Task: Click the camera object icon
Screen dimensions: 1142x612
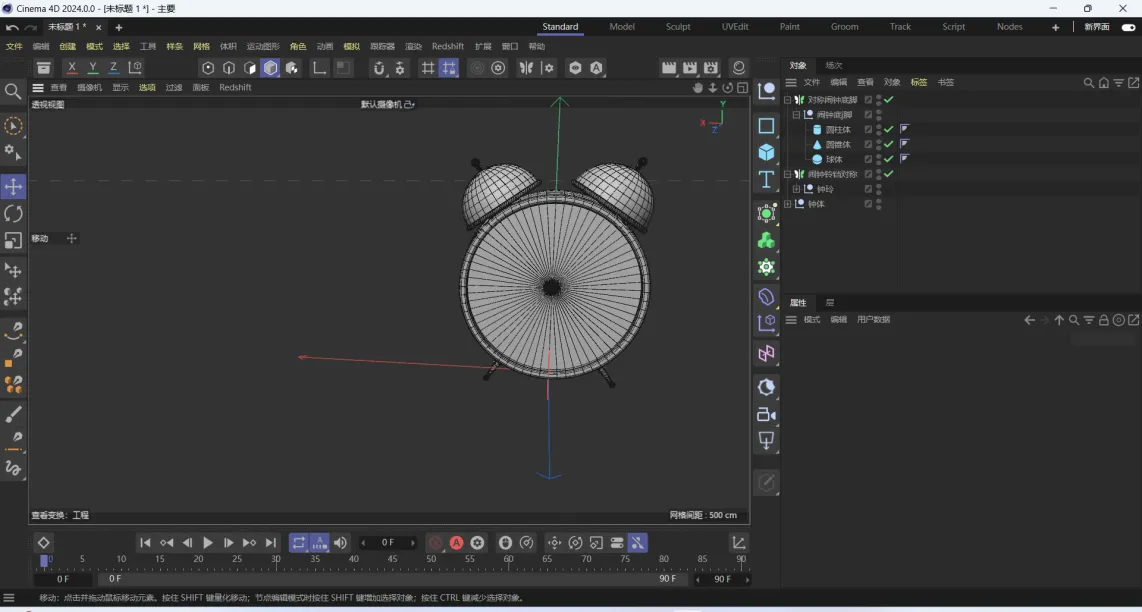Action: pos(766,414)
